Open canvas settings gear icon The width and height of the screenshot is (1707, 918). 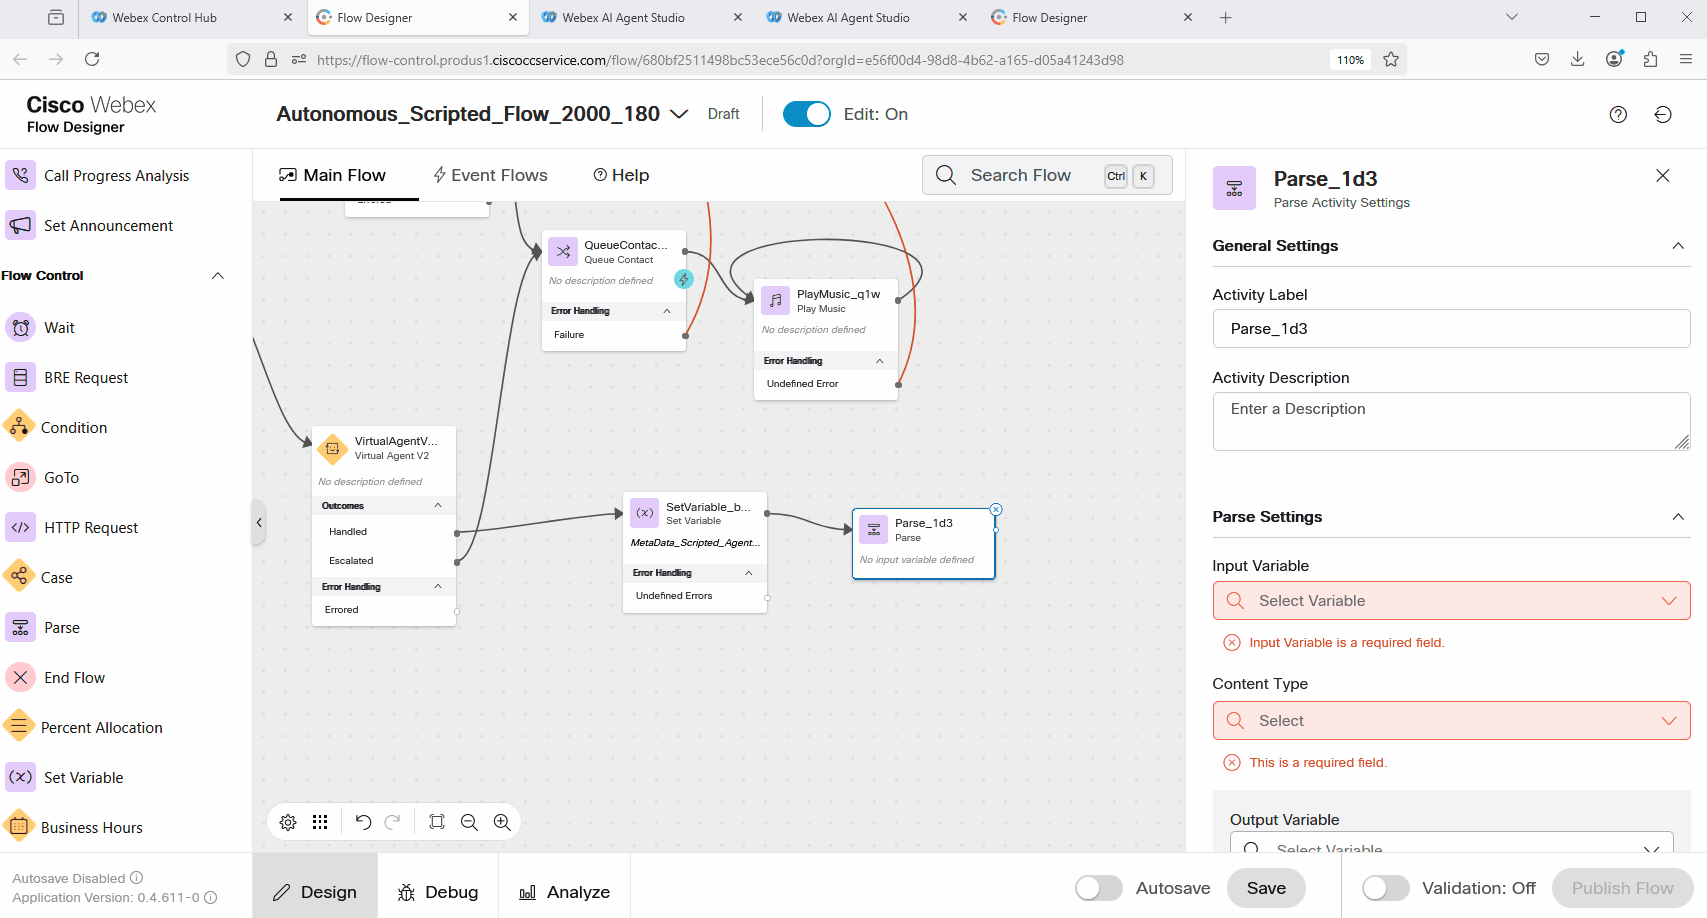click(x=288, y=822)
